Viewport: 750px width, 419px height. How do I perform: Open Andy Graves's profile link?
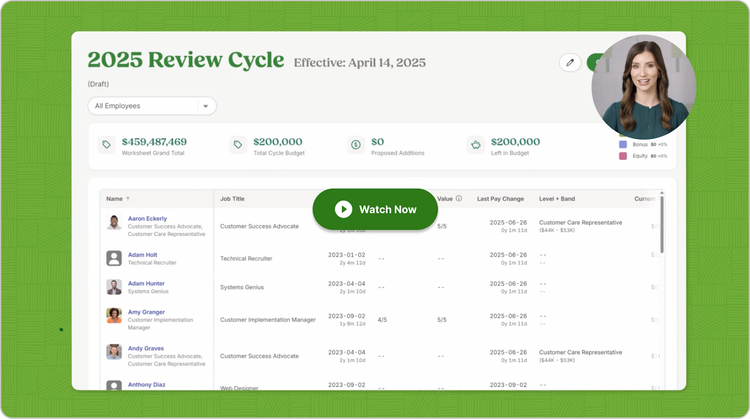point(145,348)
